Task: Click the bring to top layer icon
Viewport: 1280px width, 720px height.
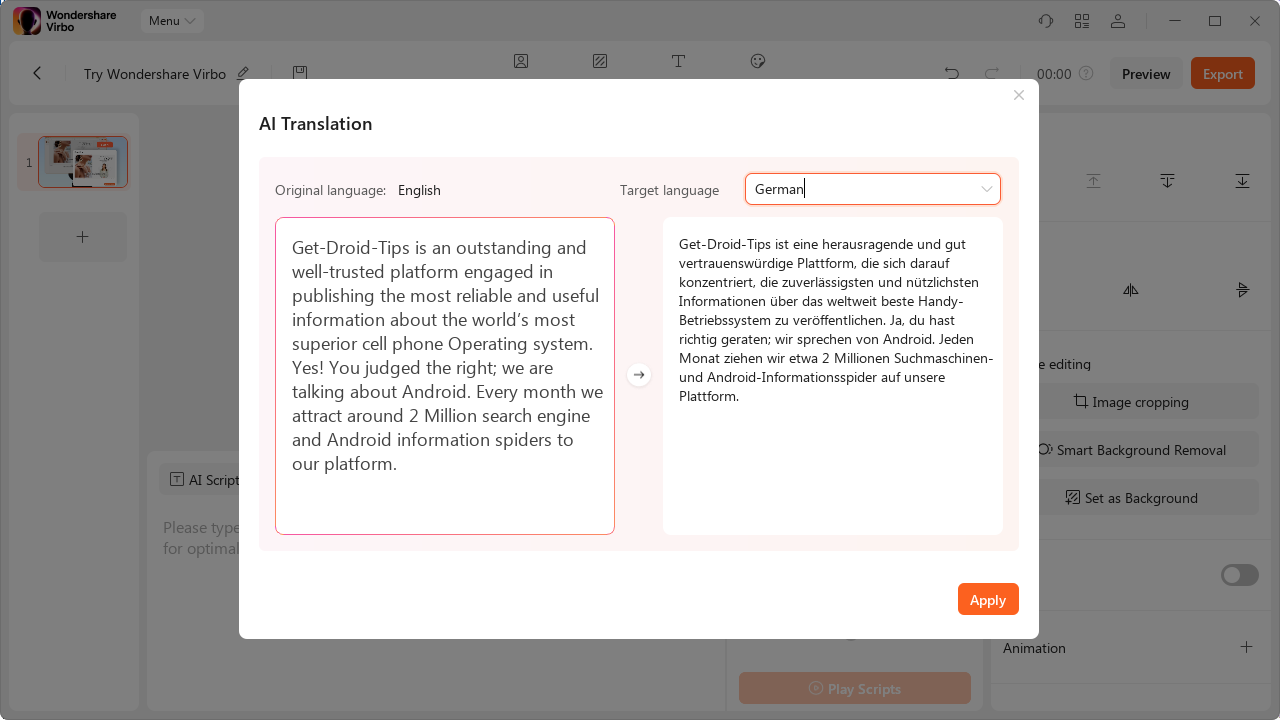Action: (x=1093, y=181)
